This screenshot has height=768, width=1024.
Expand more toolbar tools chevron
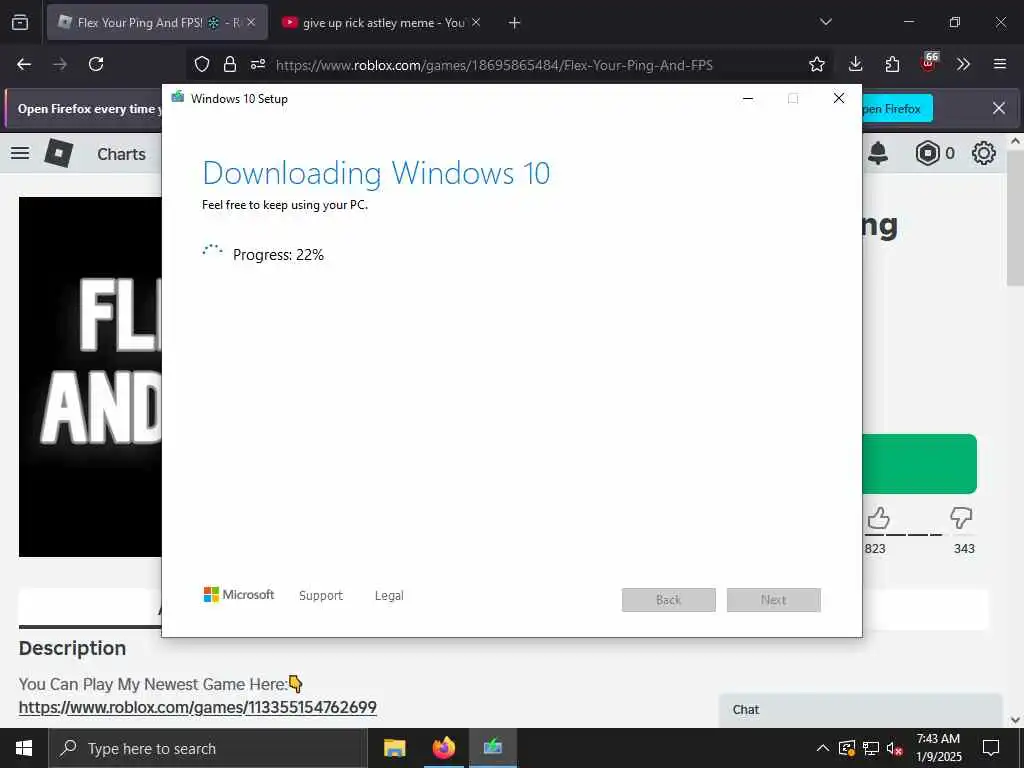tap(963, 64)
